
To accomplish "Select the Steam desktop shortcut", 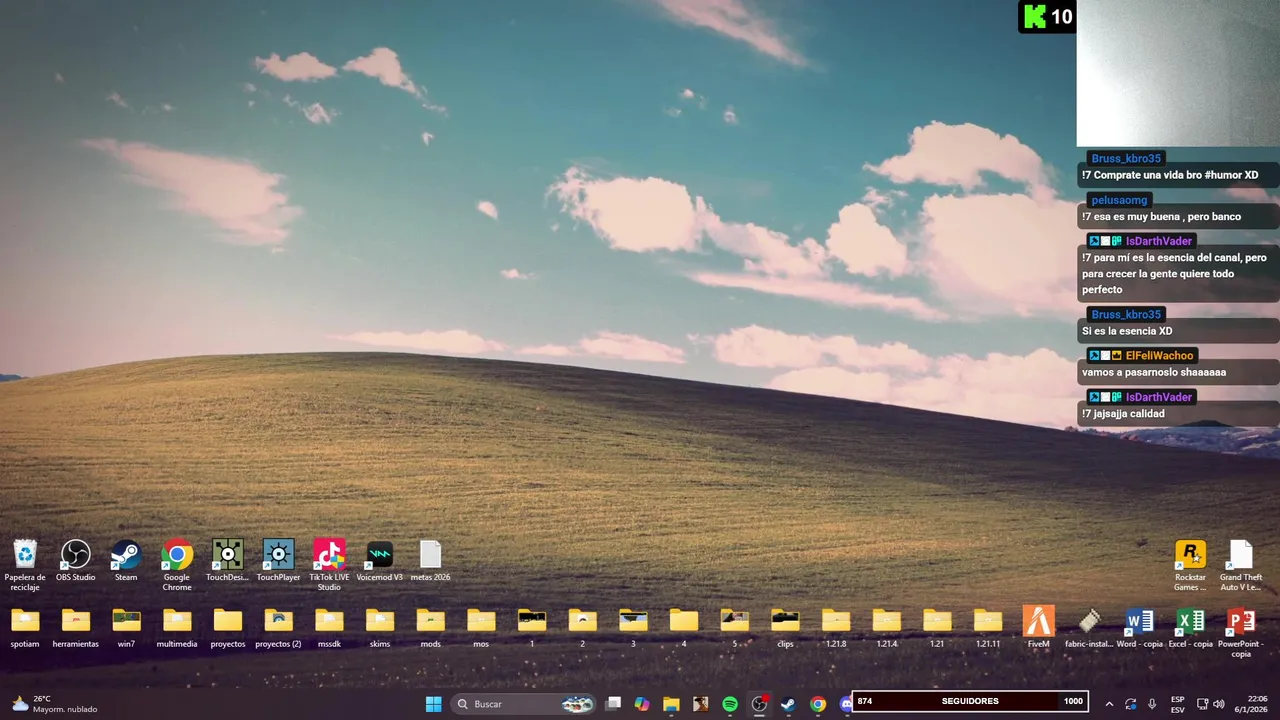I will [x=126, y=561].
